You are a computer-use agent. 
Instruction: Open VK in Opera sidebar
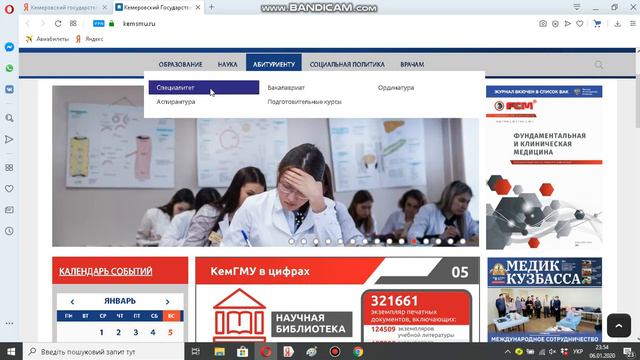click(x=9, y=89)
